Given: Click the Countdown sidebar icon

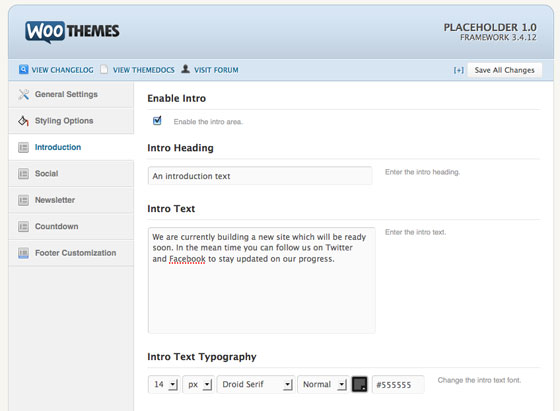Looking at the screenshot, I should 24,226.
